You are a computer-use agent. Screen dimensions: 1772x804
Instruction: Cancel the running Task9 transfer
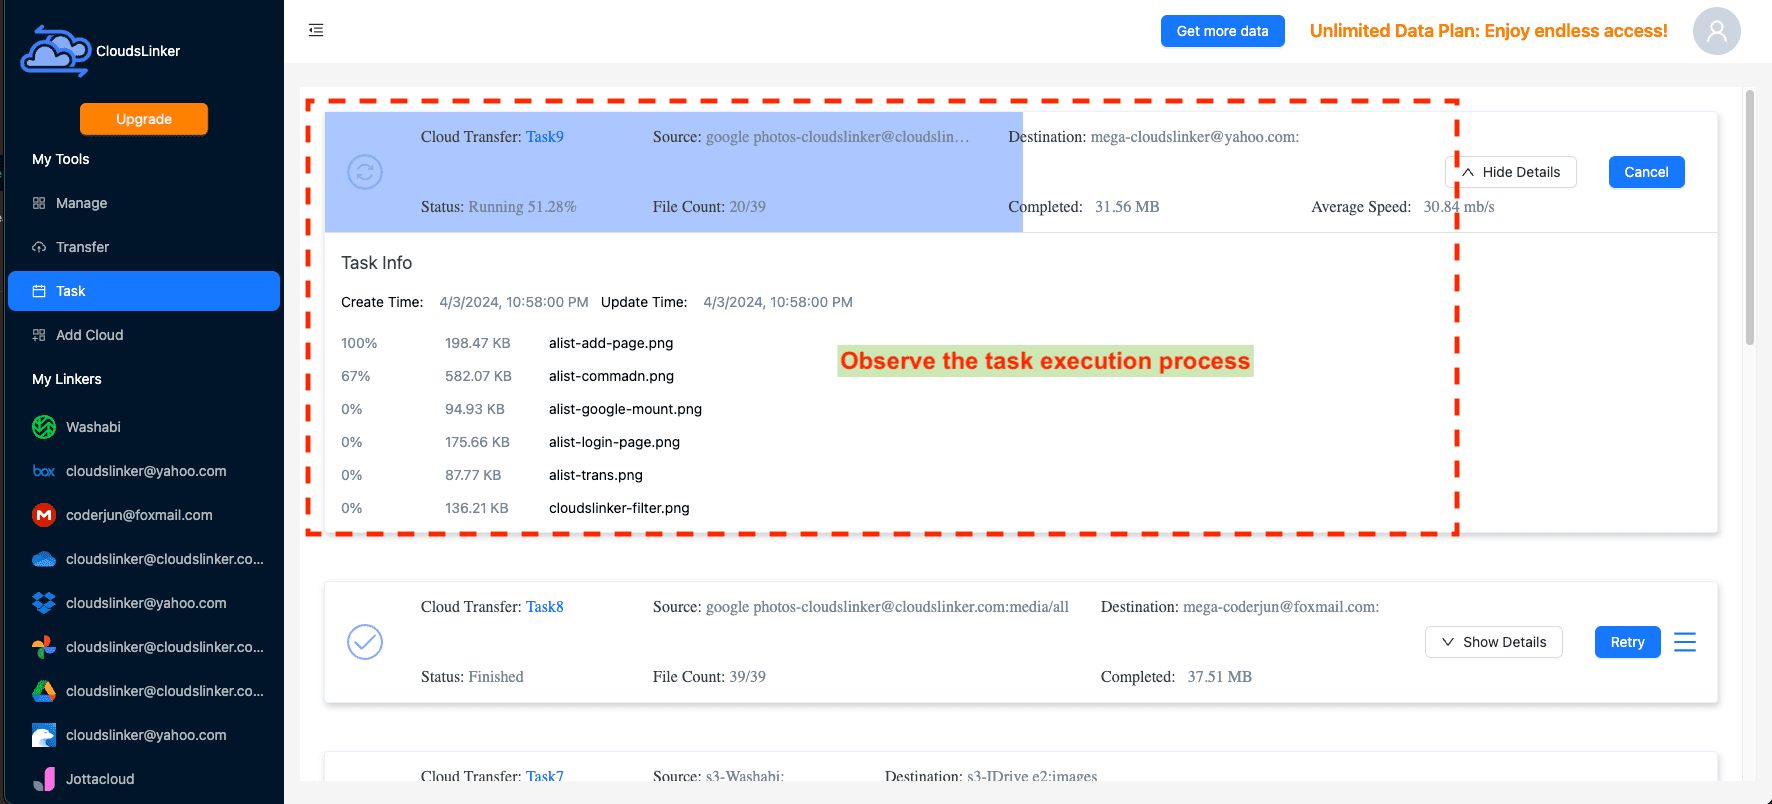click(x=1646, y=172)
